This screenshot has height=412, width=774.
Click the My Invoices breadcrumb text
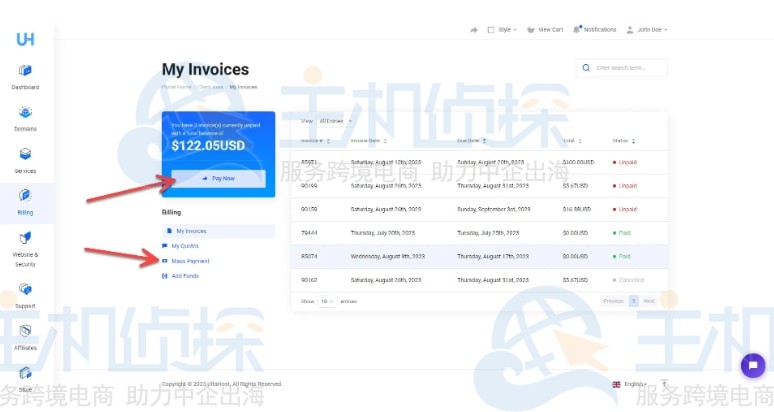coord(243,87)
